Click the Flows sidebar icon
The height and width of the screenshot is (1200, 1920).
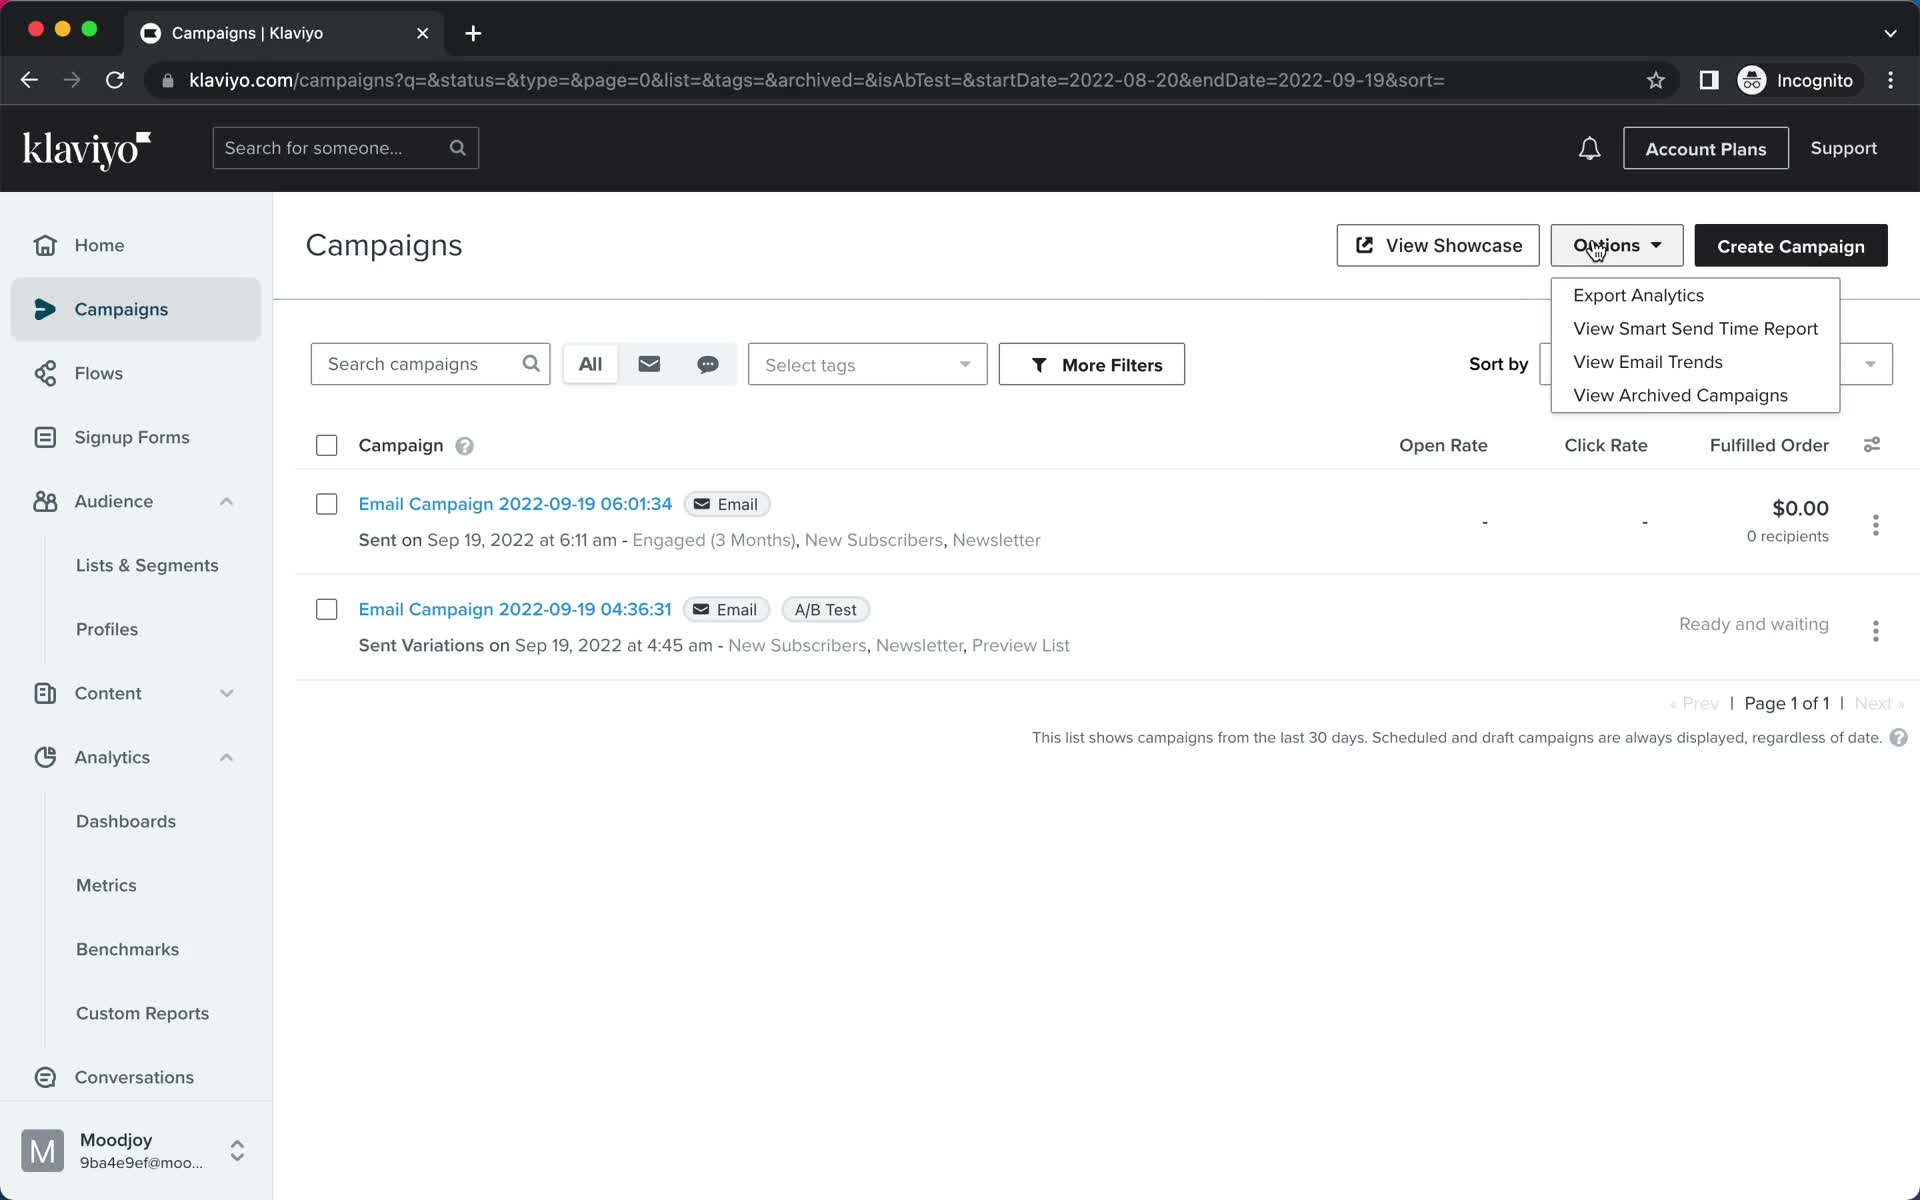point(44,373)
